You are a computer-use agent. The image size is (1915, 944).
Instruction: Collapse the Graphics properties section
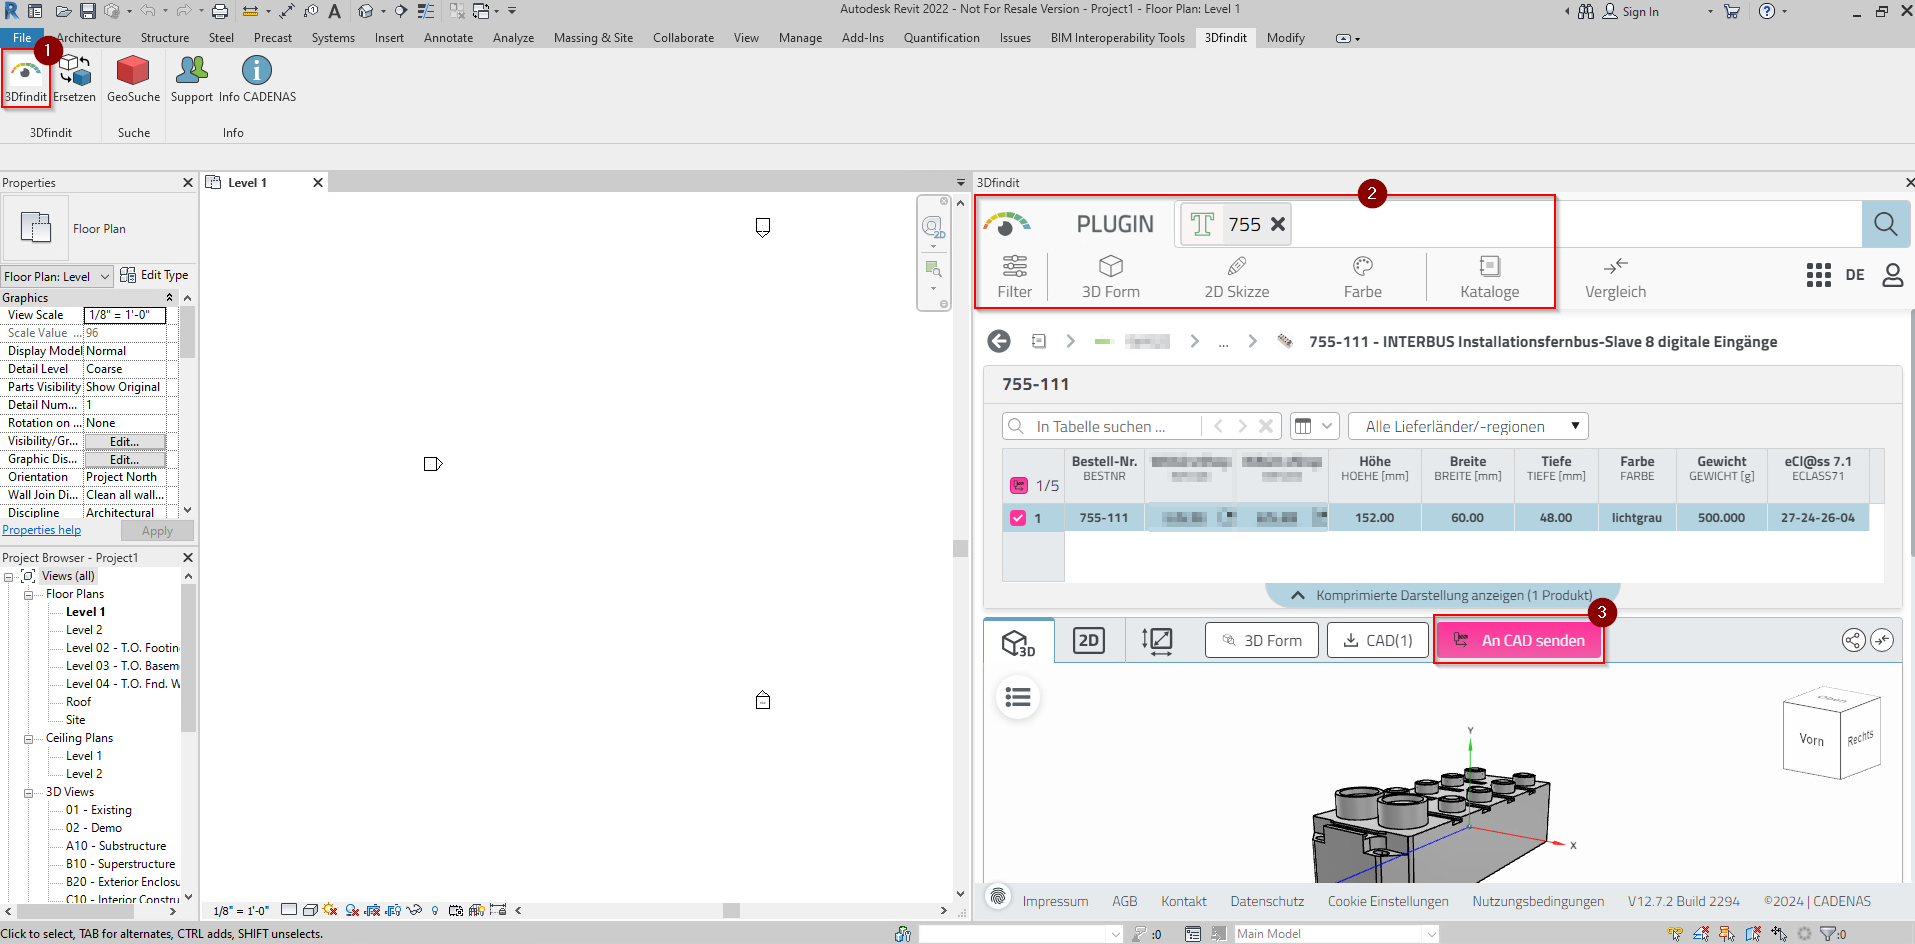[x=169, y=298]
